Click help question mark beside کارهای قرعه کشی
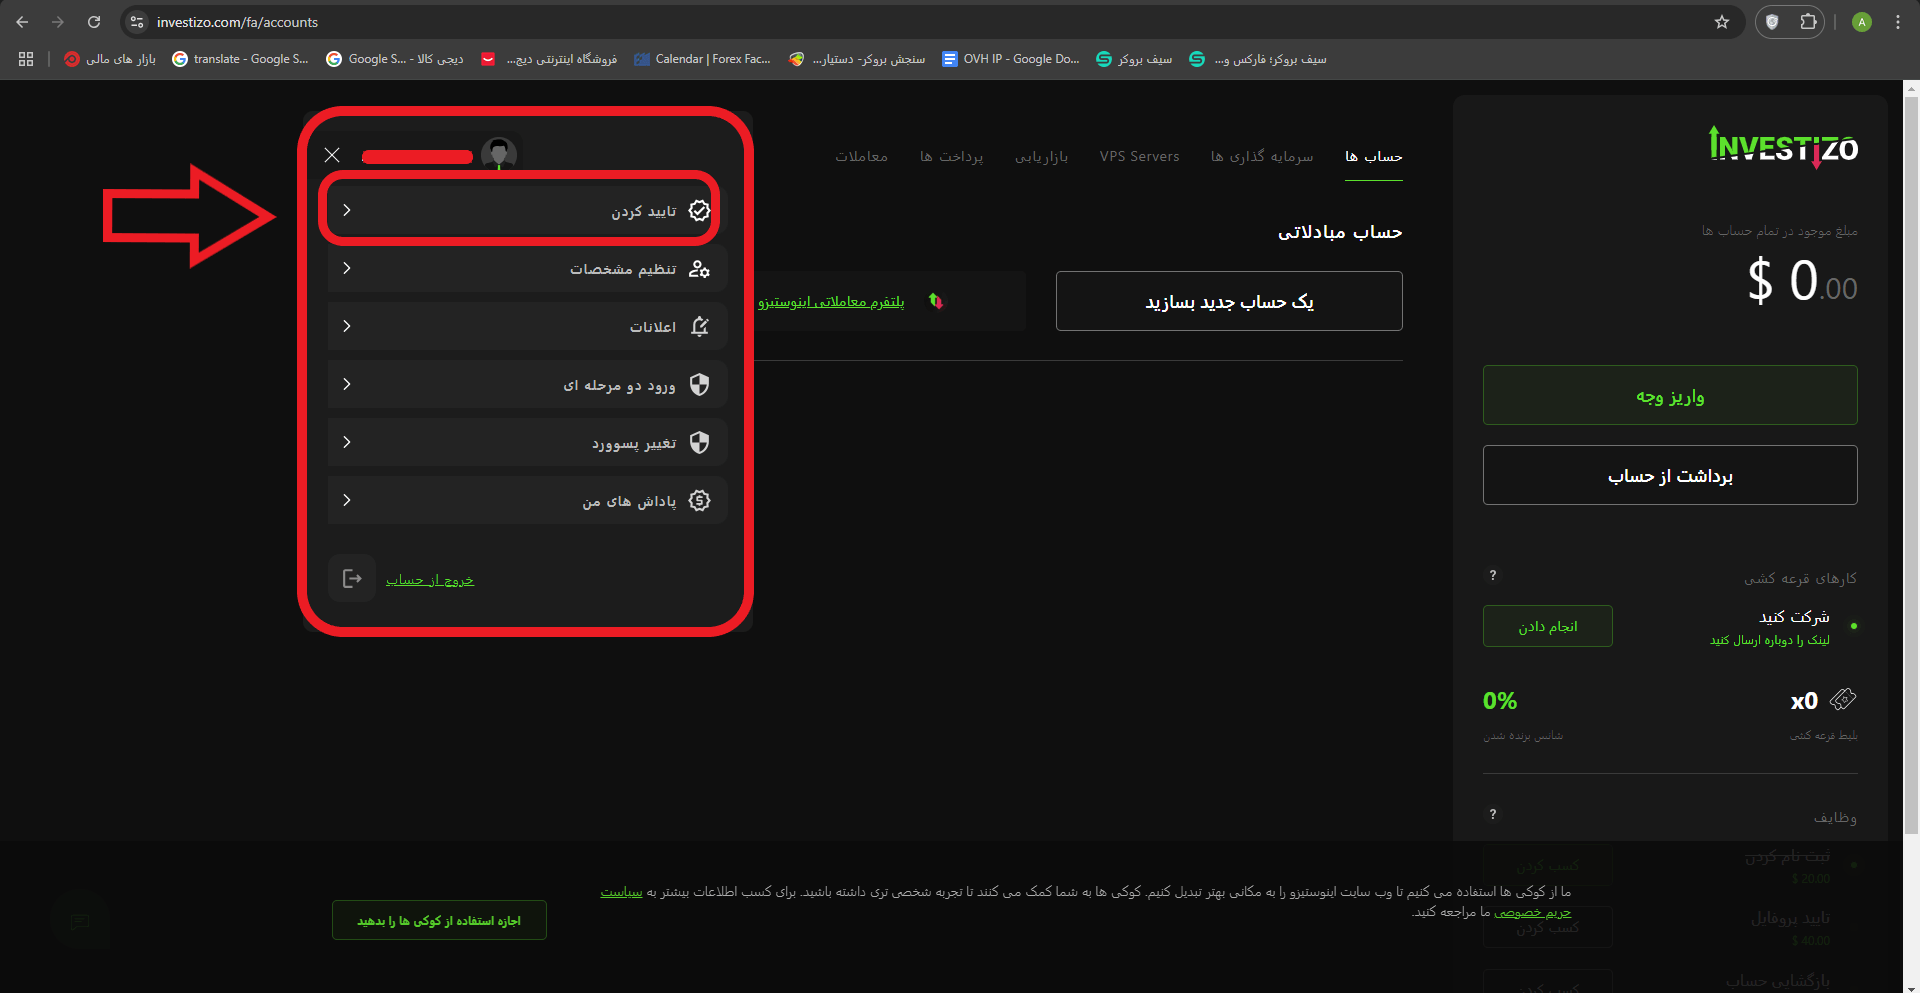 click(x=1493, y=575)
